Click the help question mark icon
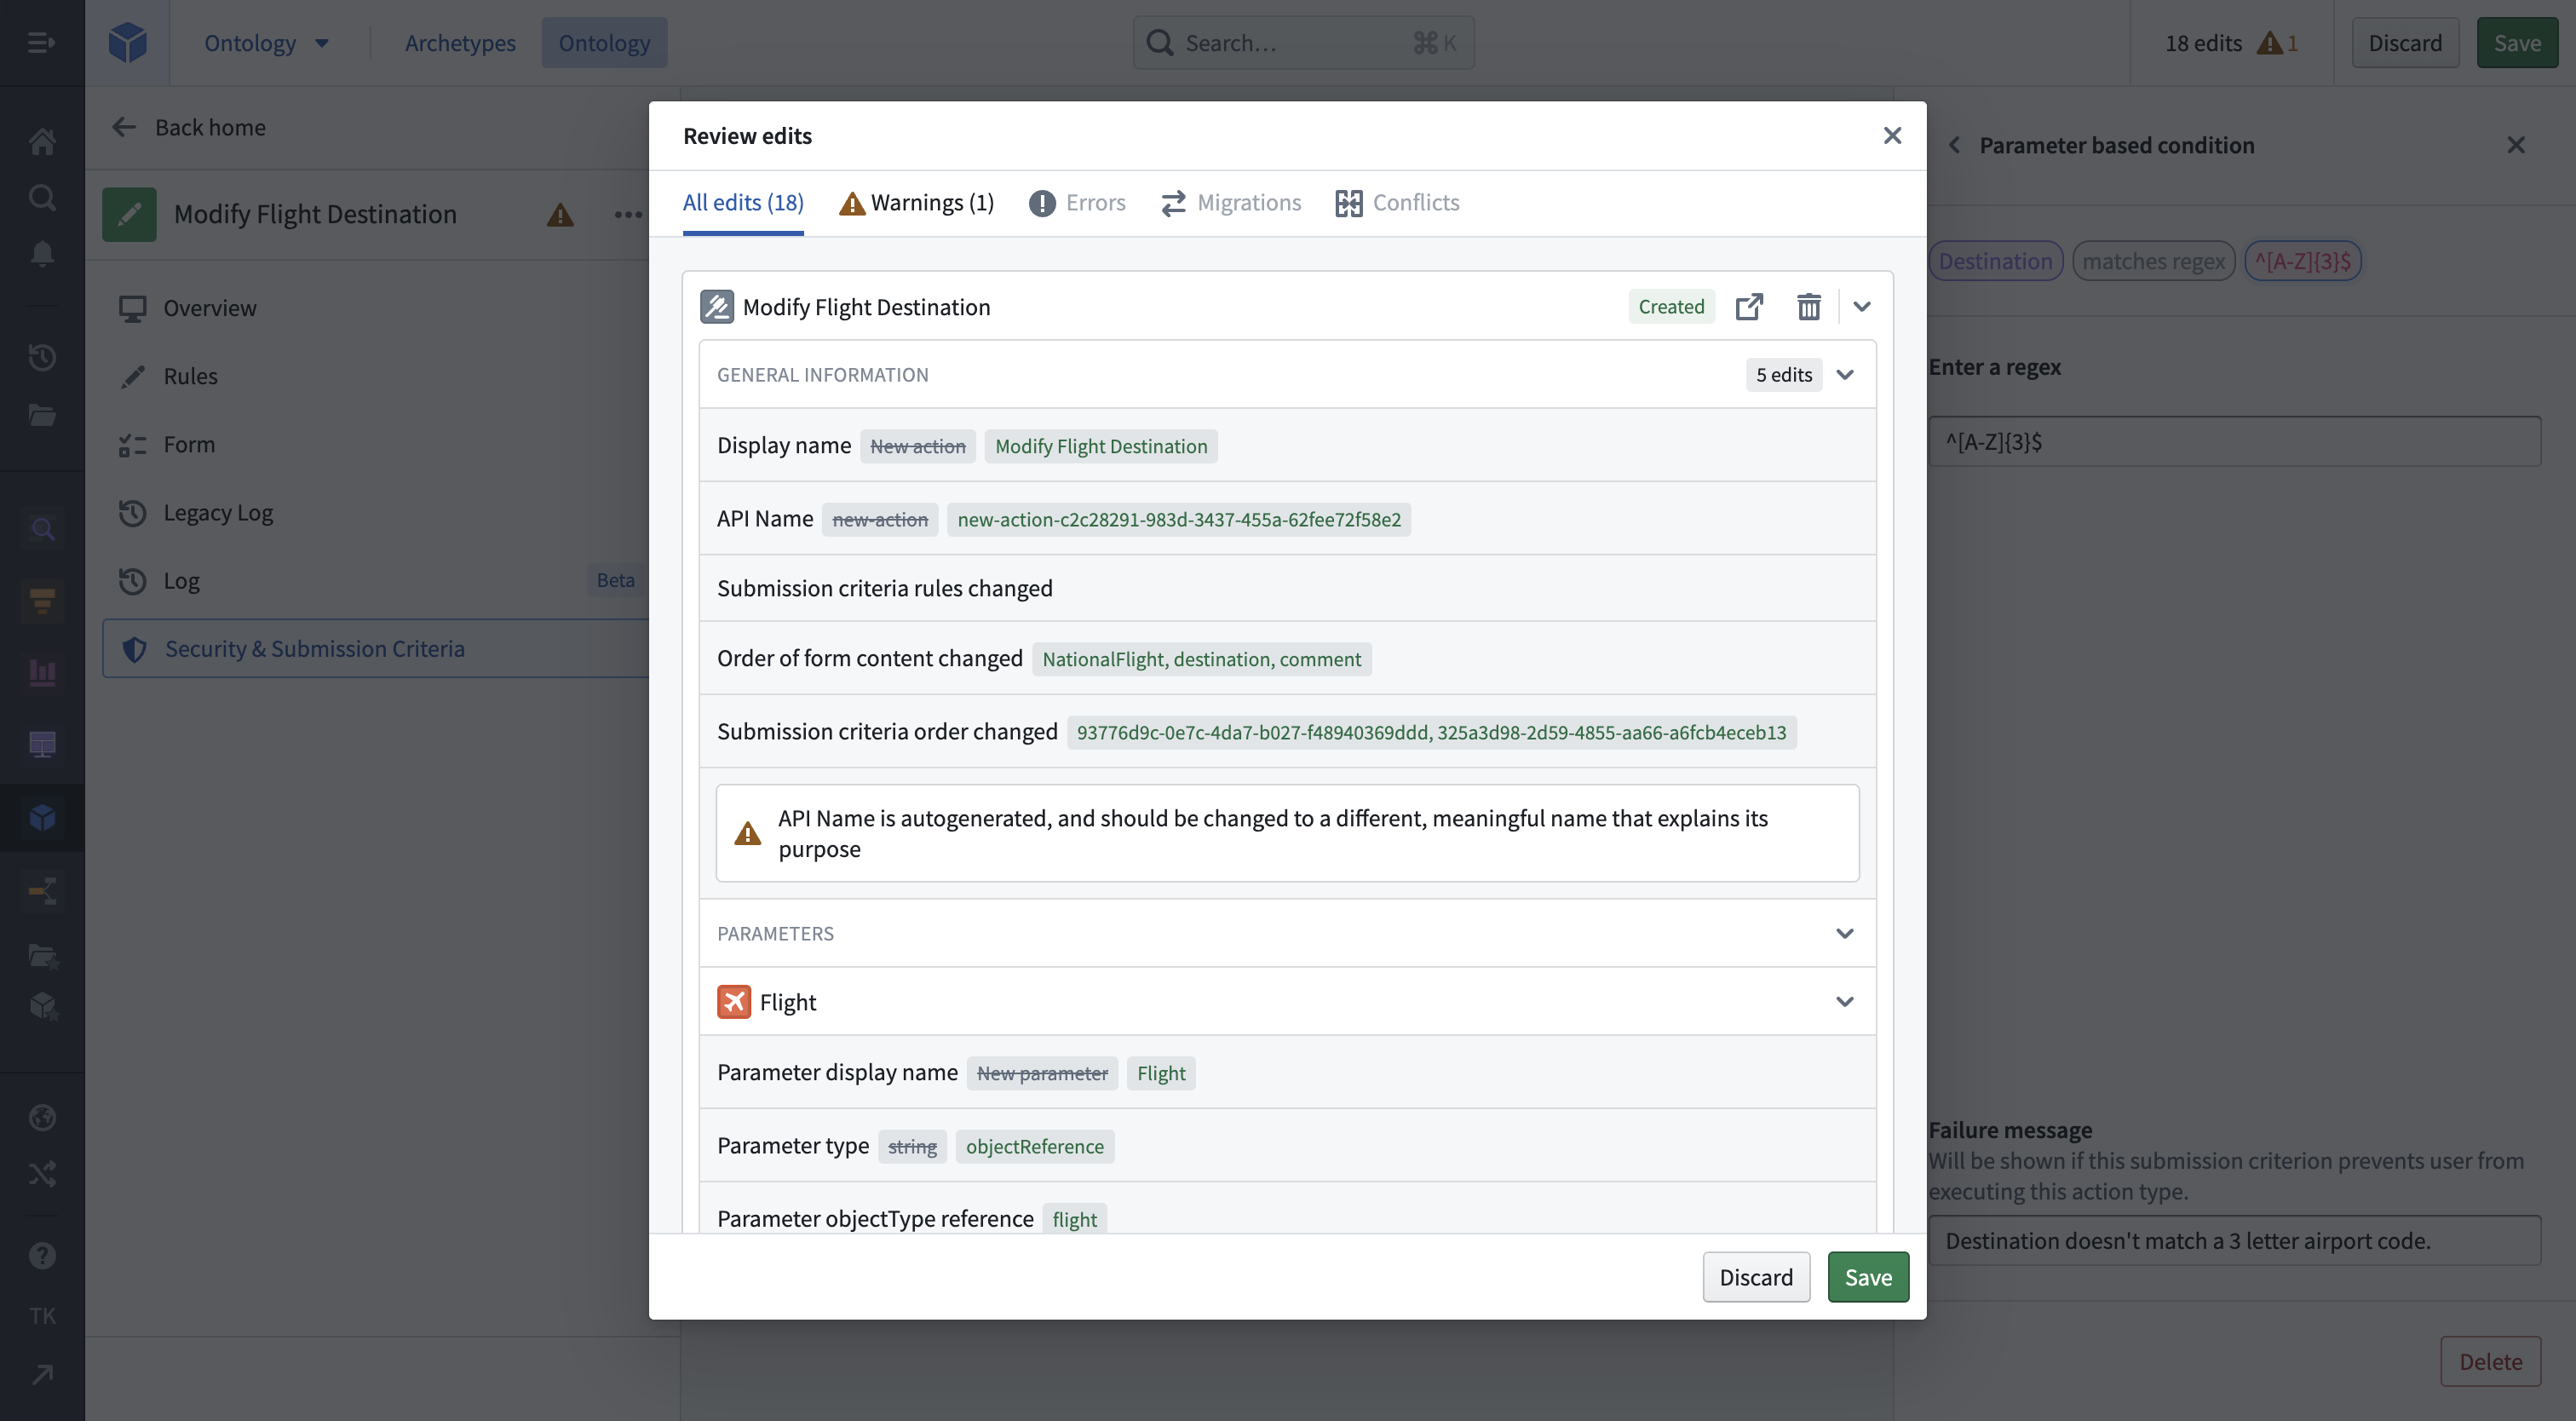 click(x=42, y=1255)
